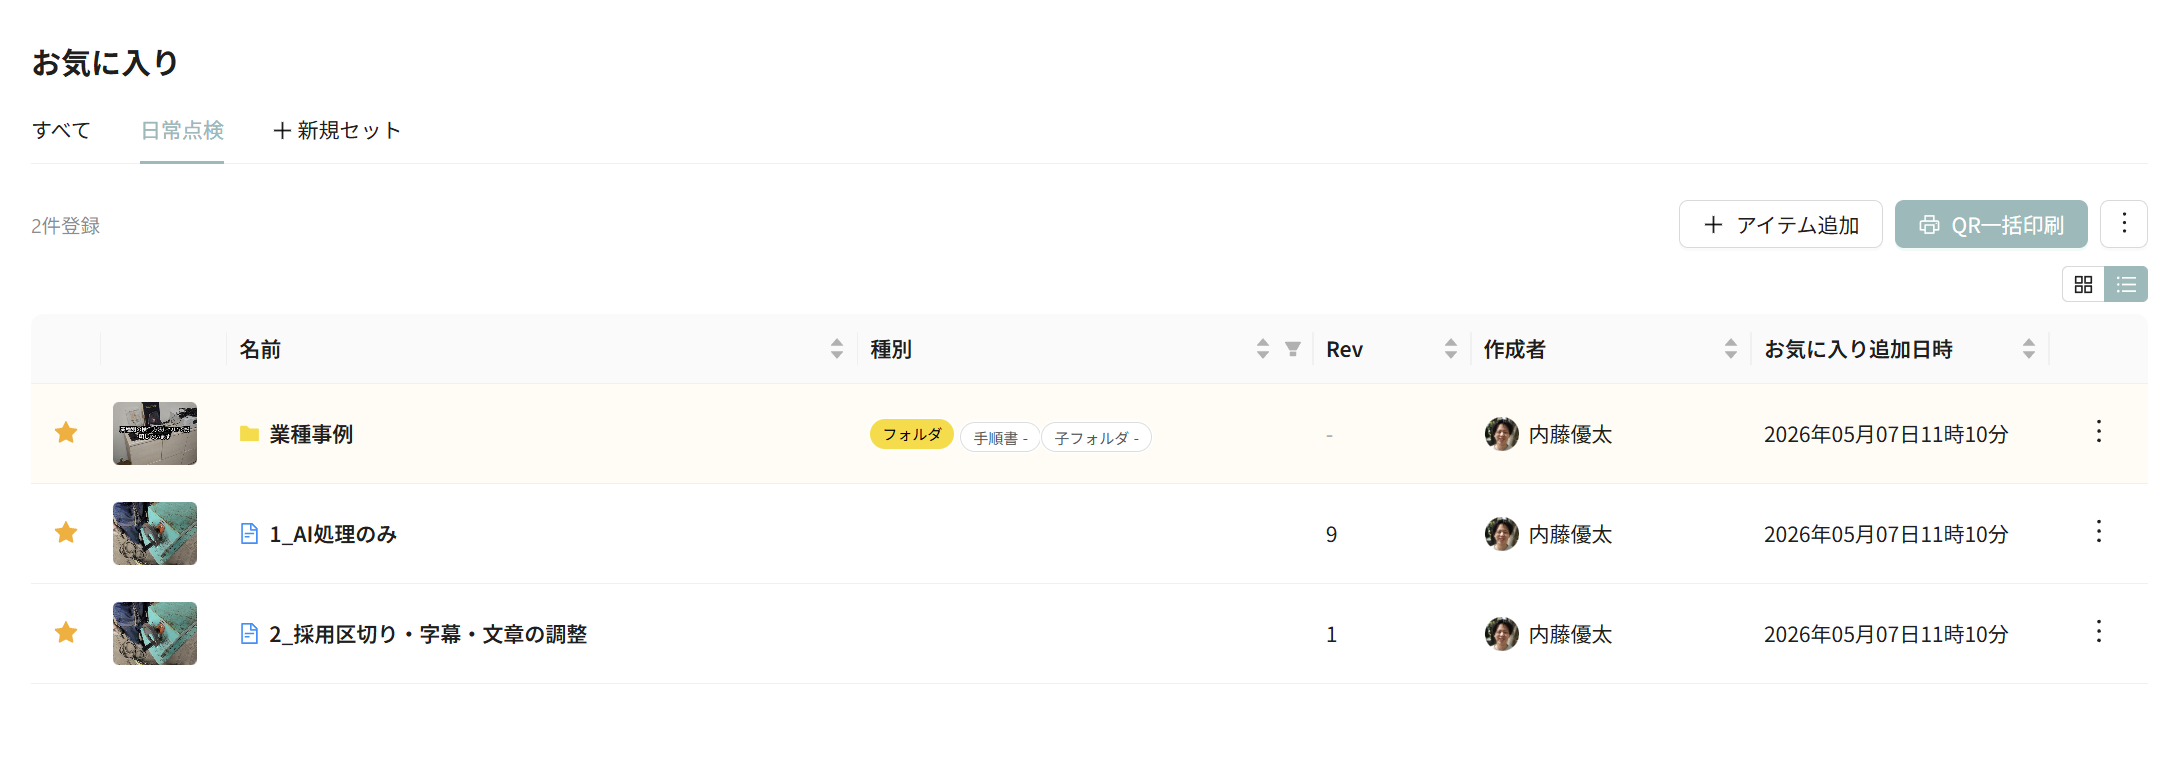
Task: Switch to the すべて tab
Action: coord(61,131)
